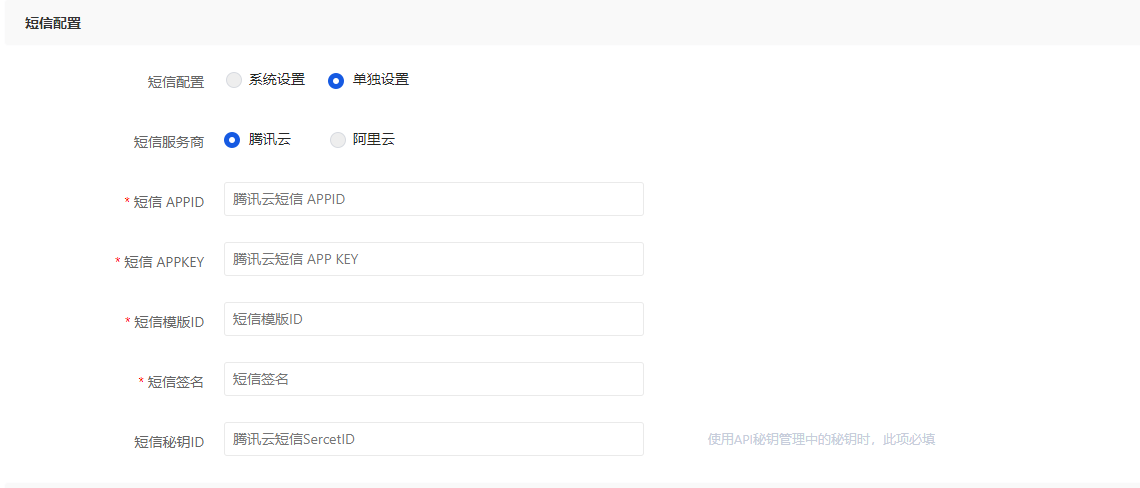The image size is (1140, 488).
Task: Choose 阿里云 as the SMS provider
Action: click(338, 140)
